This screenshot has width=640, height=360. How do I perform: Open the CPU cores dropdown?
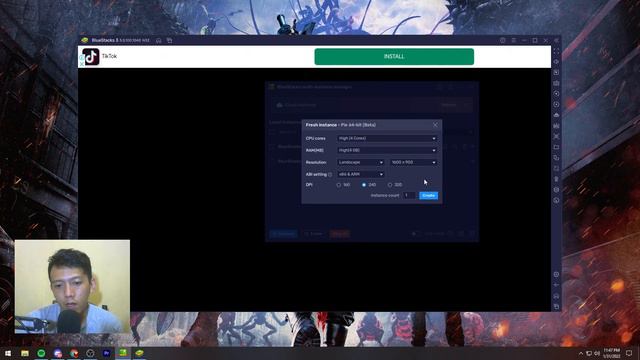pyautogui.click(x=387, y=138)
